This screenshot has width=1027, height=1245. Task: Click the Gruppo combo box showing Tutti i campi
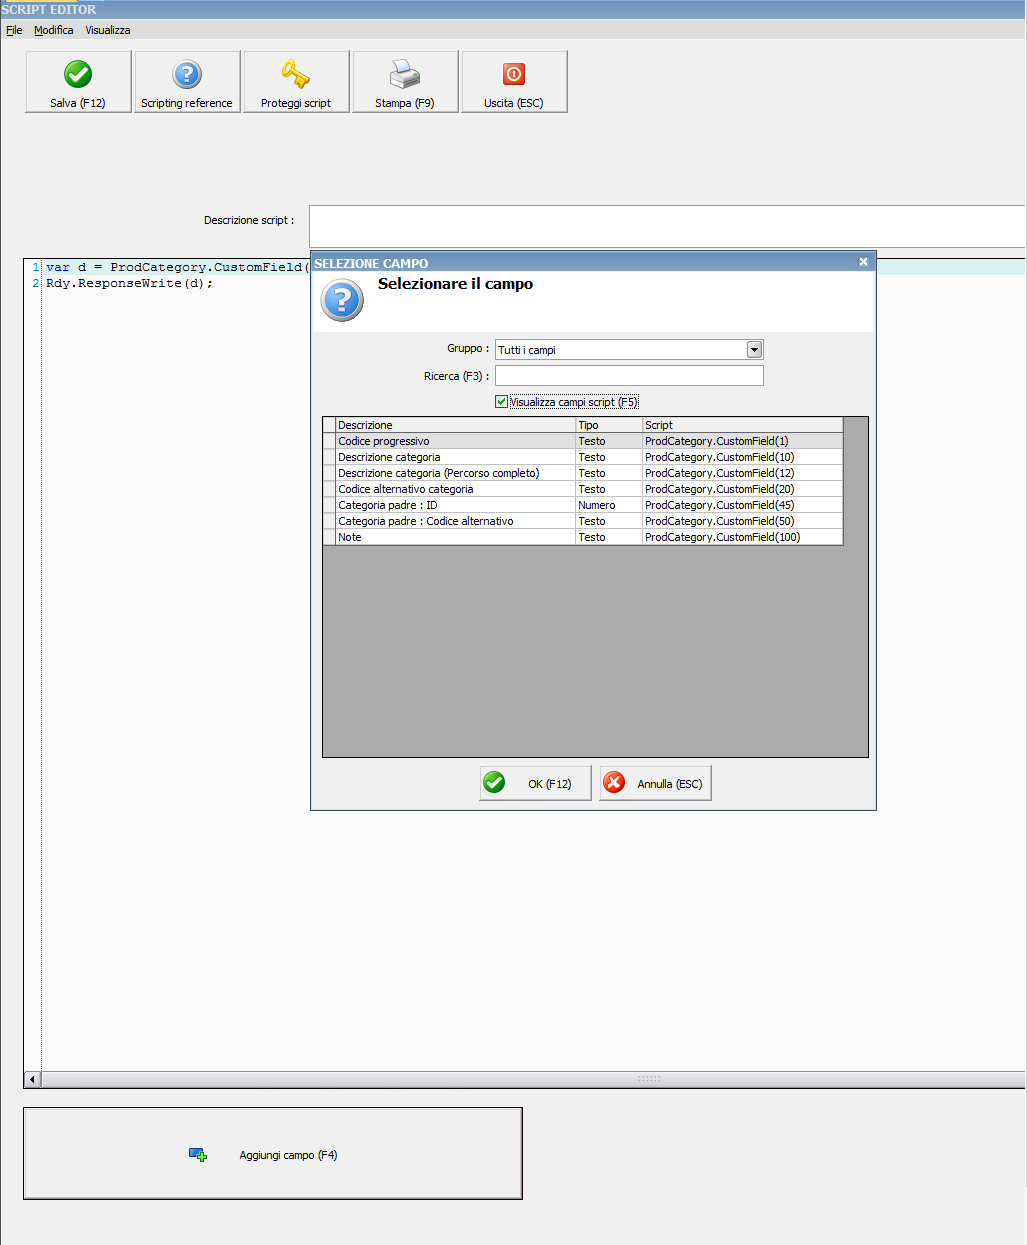629,349
